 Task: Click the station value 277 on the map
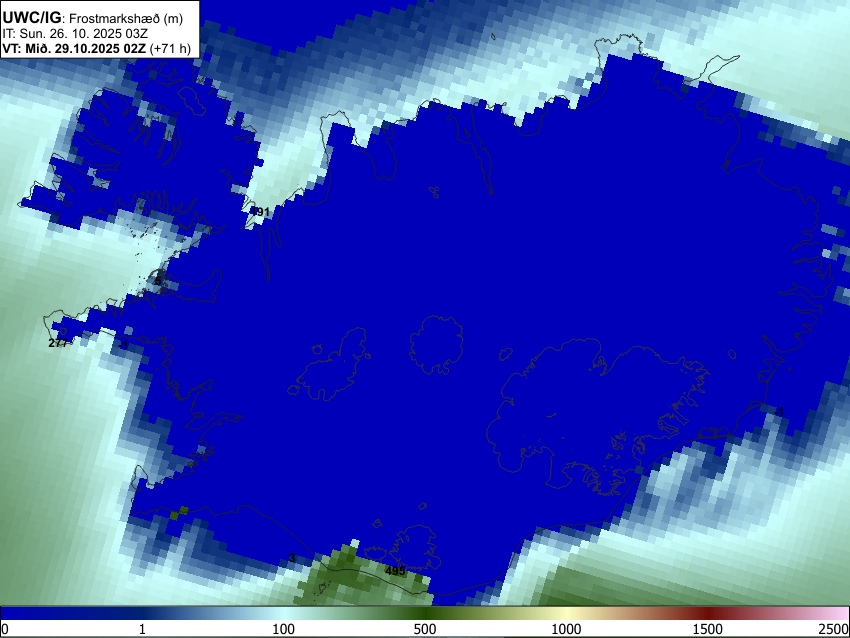58,343
